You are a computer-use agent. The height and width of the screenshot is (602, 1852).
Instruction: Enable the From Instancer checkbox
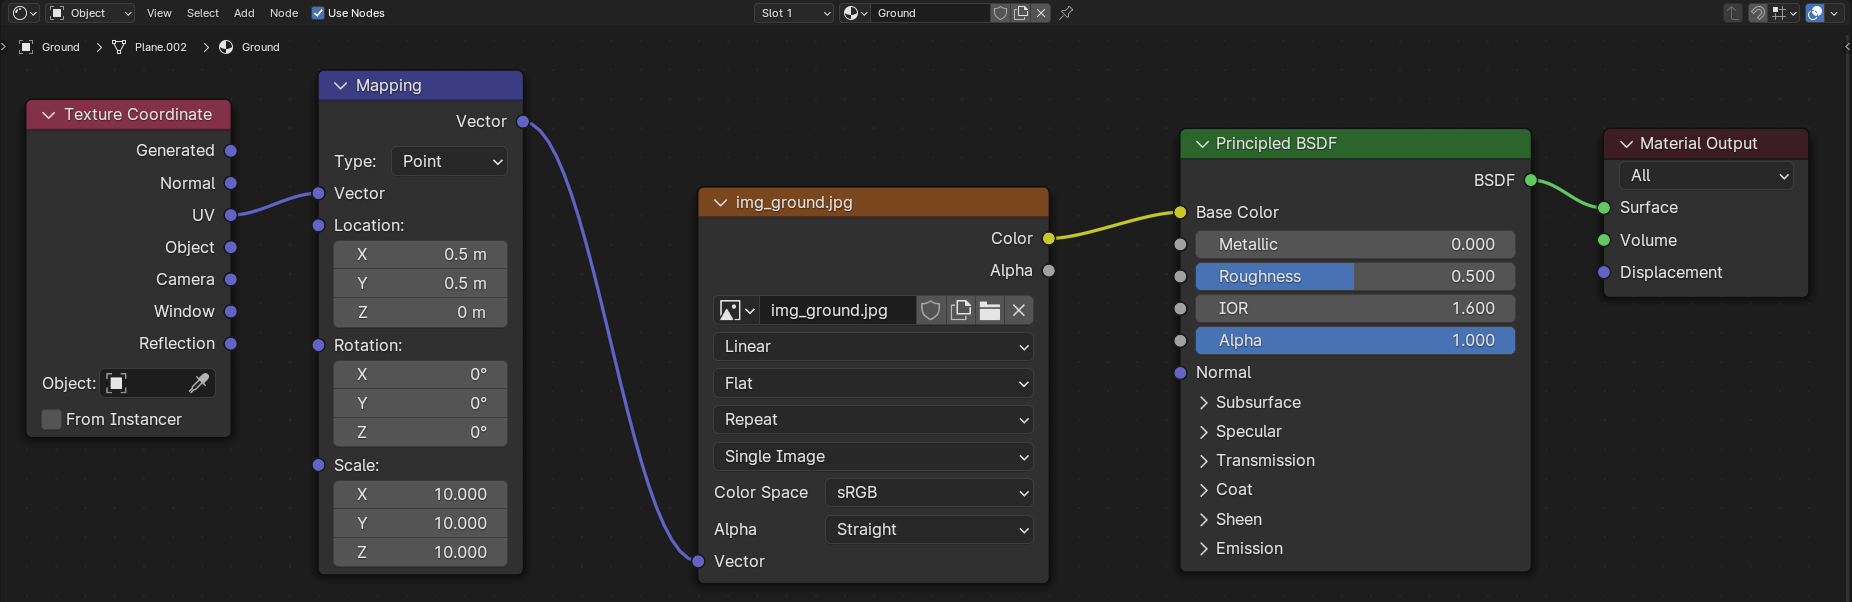point(52,420)
